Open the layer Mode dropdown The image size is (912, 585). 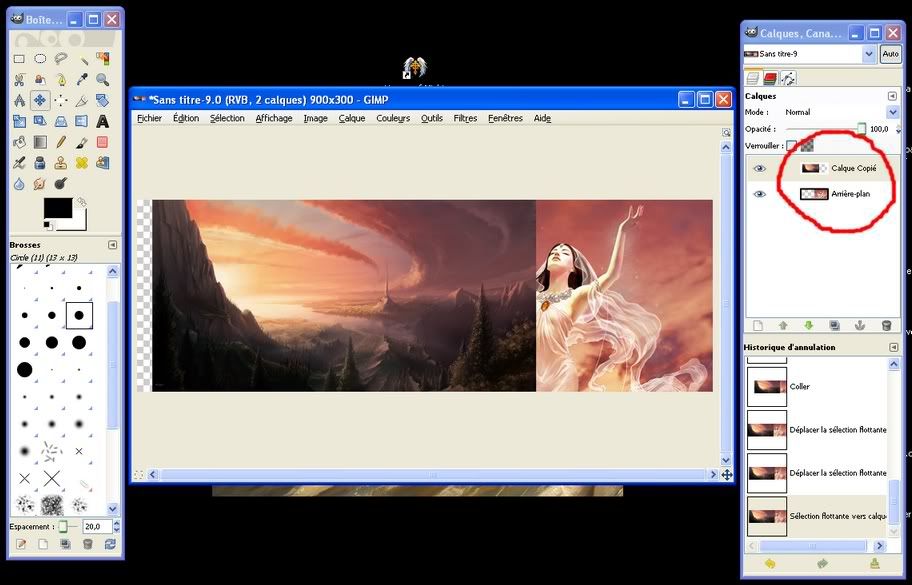click(x=893, y=112)
